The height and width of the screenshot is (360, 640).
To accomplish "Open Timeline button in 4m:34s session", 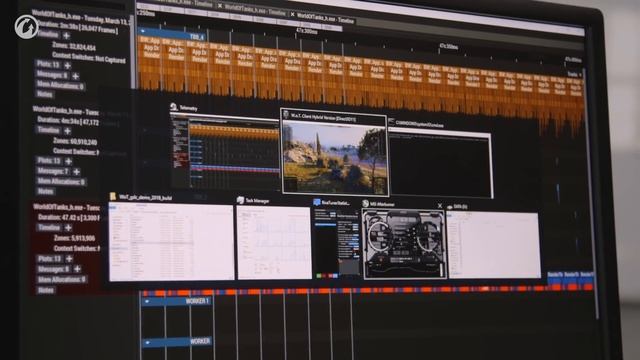I will (49, 130).
